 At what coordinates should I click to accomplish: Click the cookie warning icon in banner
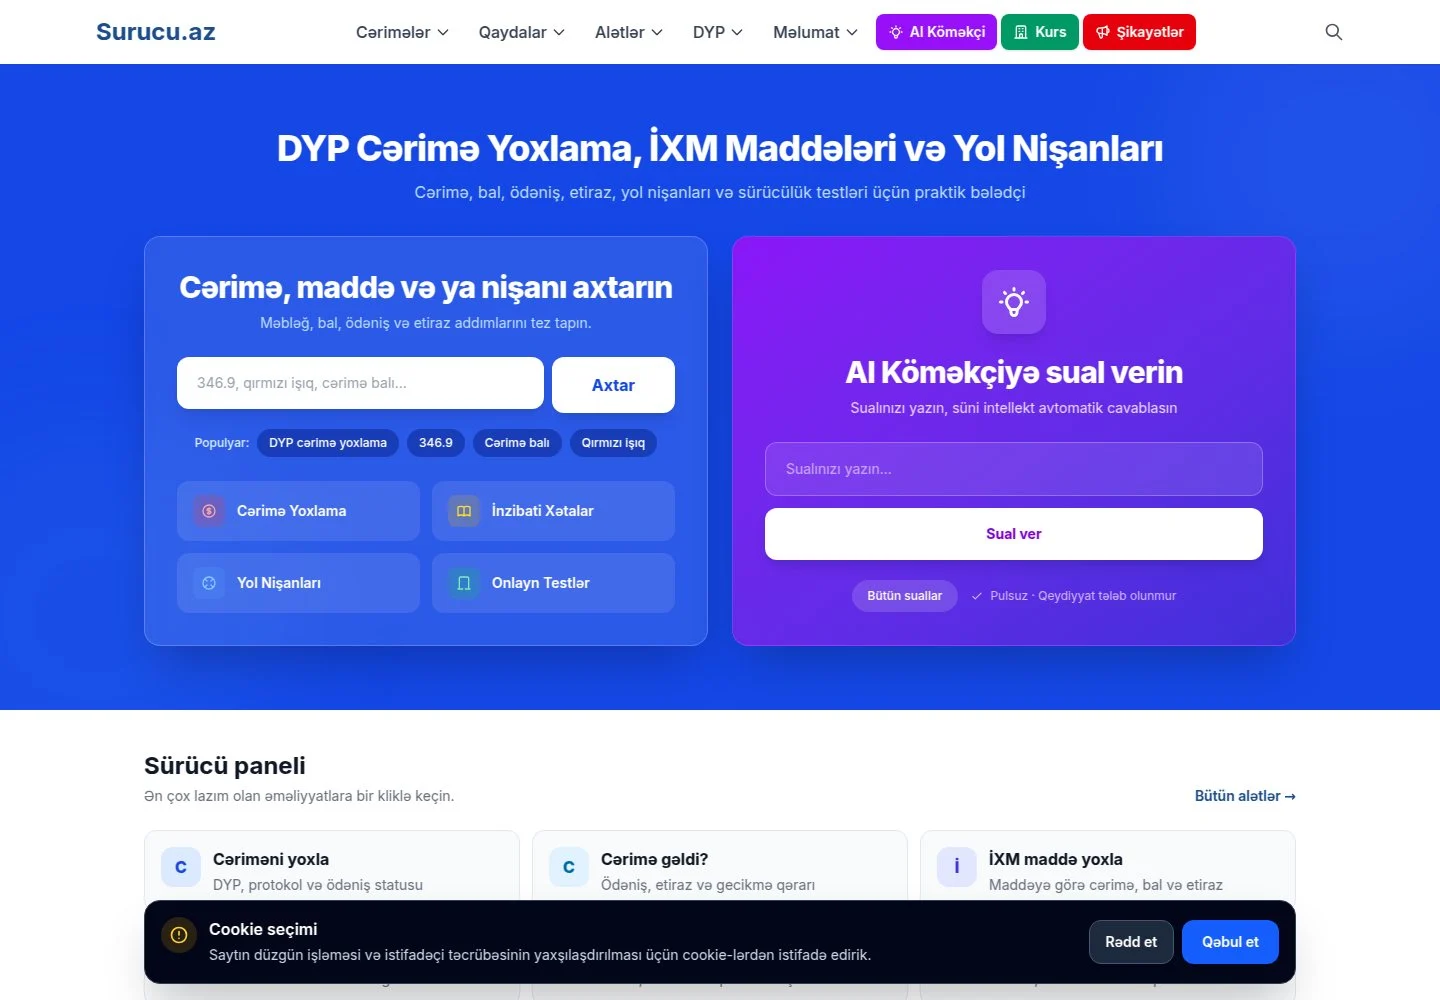pos(179,936)
